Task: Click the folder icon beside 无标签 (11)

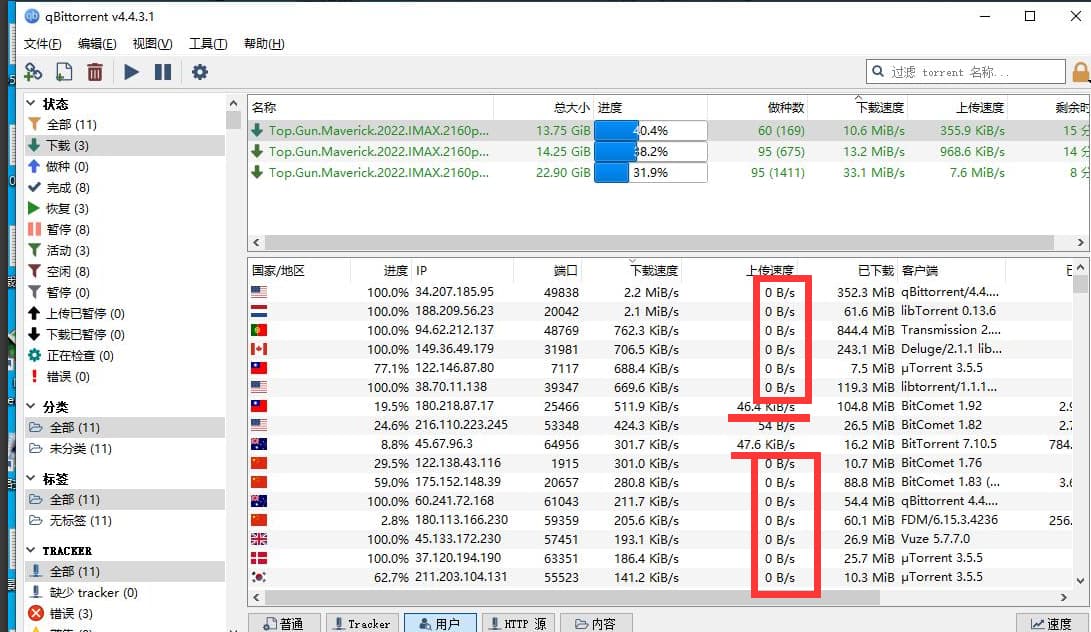Action: coord(35,520)
